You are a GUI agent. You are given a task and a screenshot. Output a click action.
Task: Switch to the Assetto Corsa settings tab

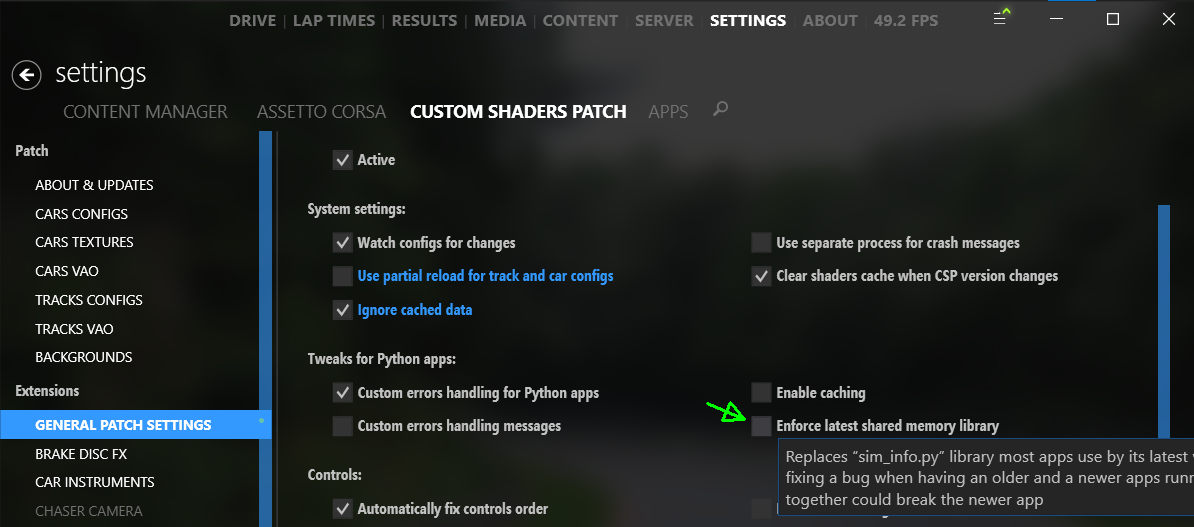321,112
